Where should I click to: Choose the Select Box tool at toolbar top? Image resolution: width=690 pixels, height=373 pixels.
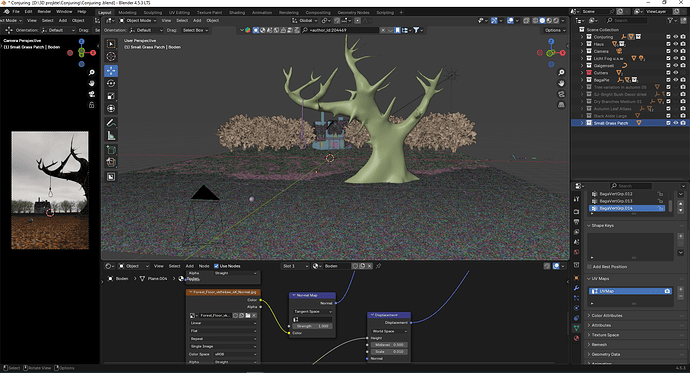(x=111, y=44)
